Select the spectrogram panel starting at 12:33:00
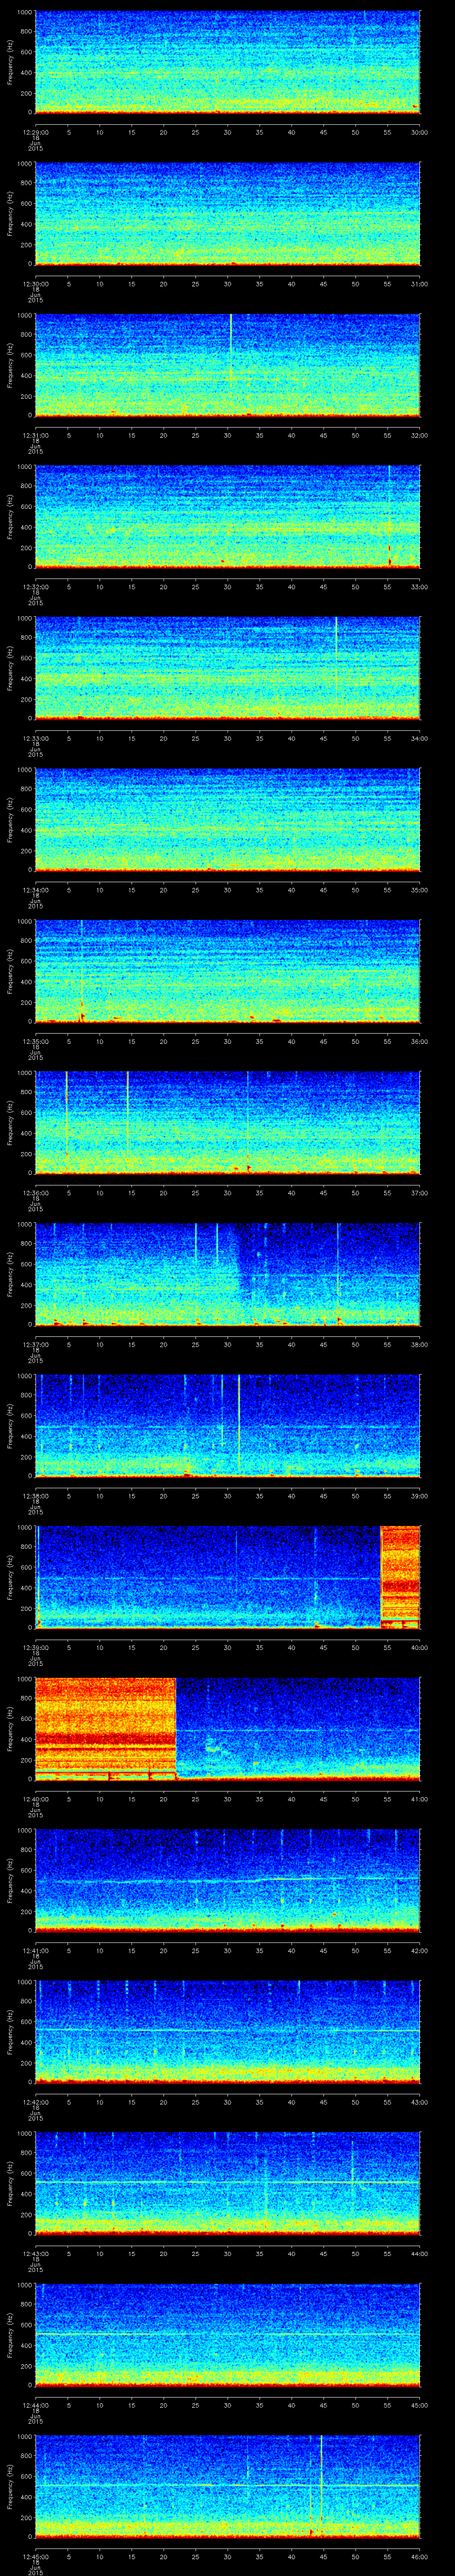This screenshot has width=455, height=2576. tap(227, 668)
